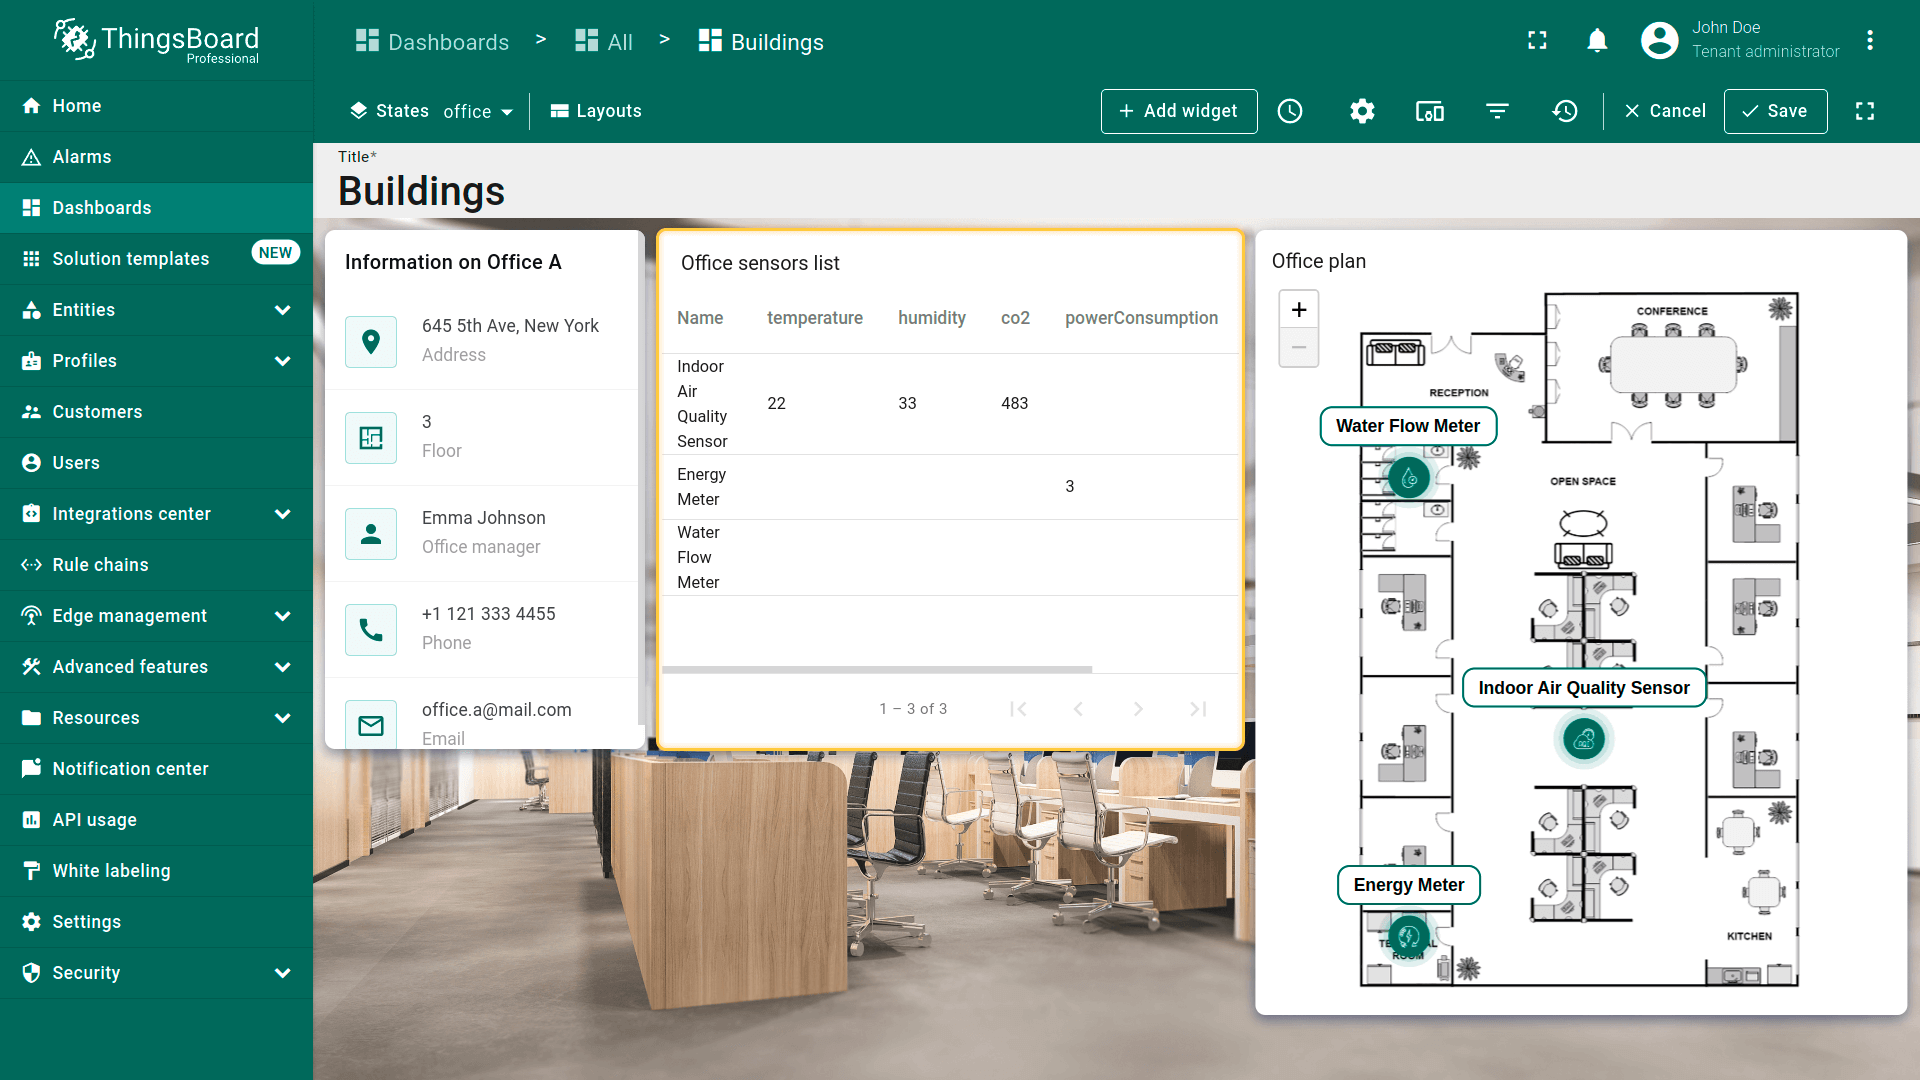
Task: Go to Alarms in sidebar
Action: [x=82, y=157]
